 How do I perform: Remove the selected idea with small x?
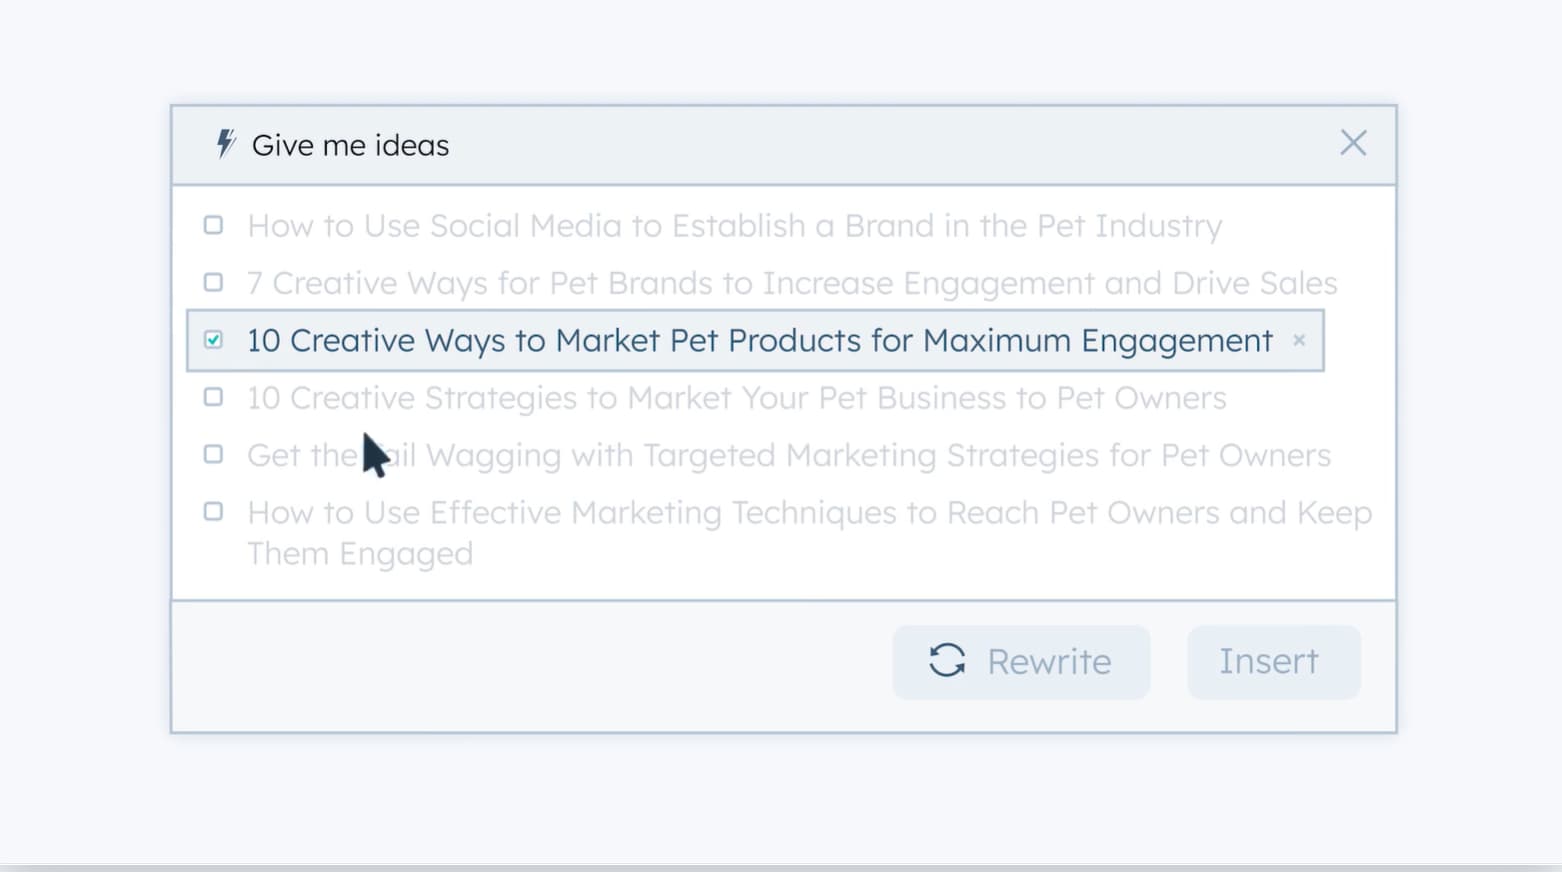coord(1299,340)
